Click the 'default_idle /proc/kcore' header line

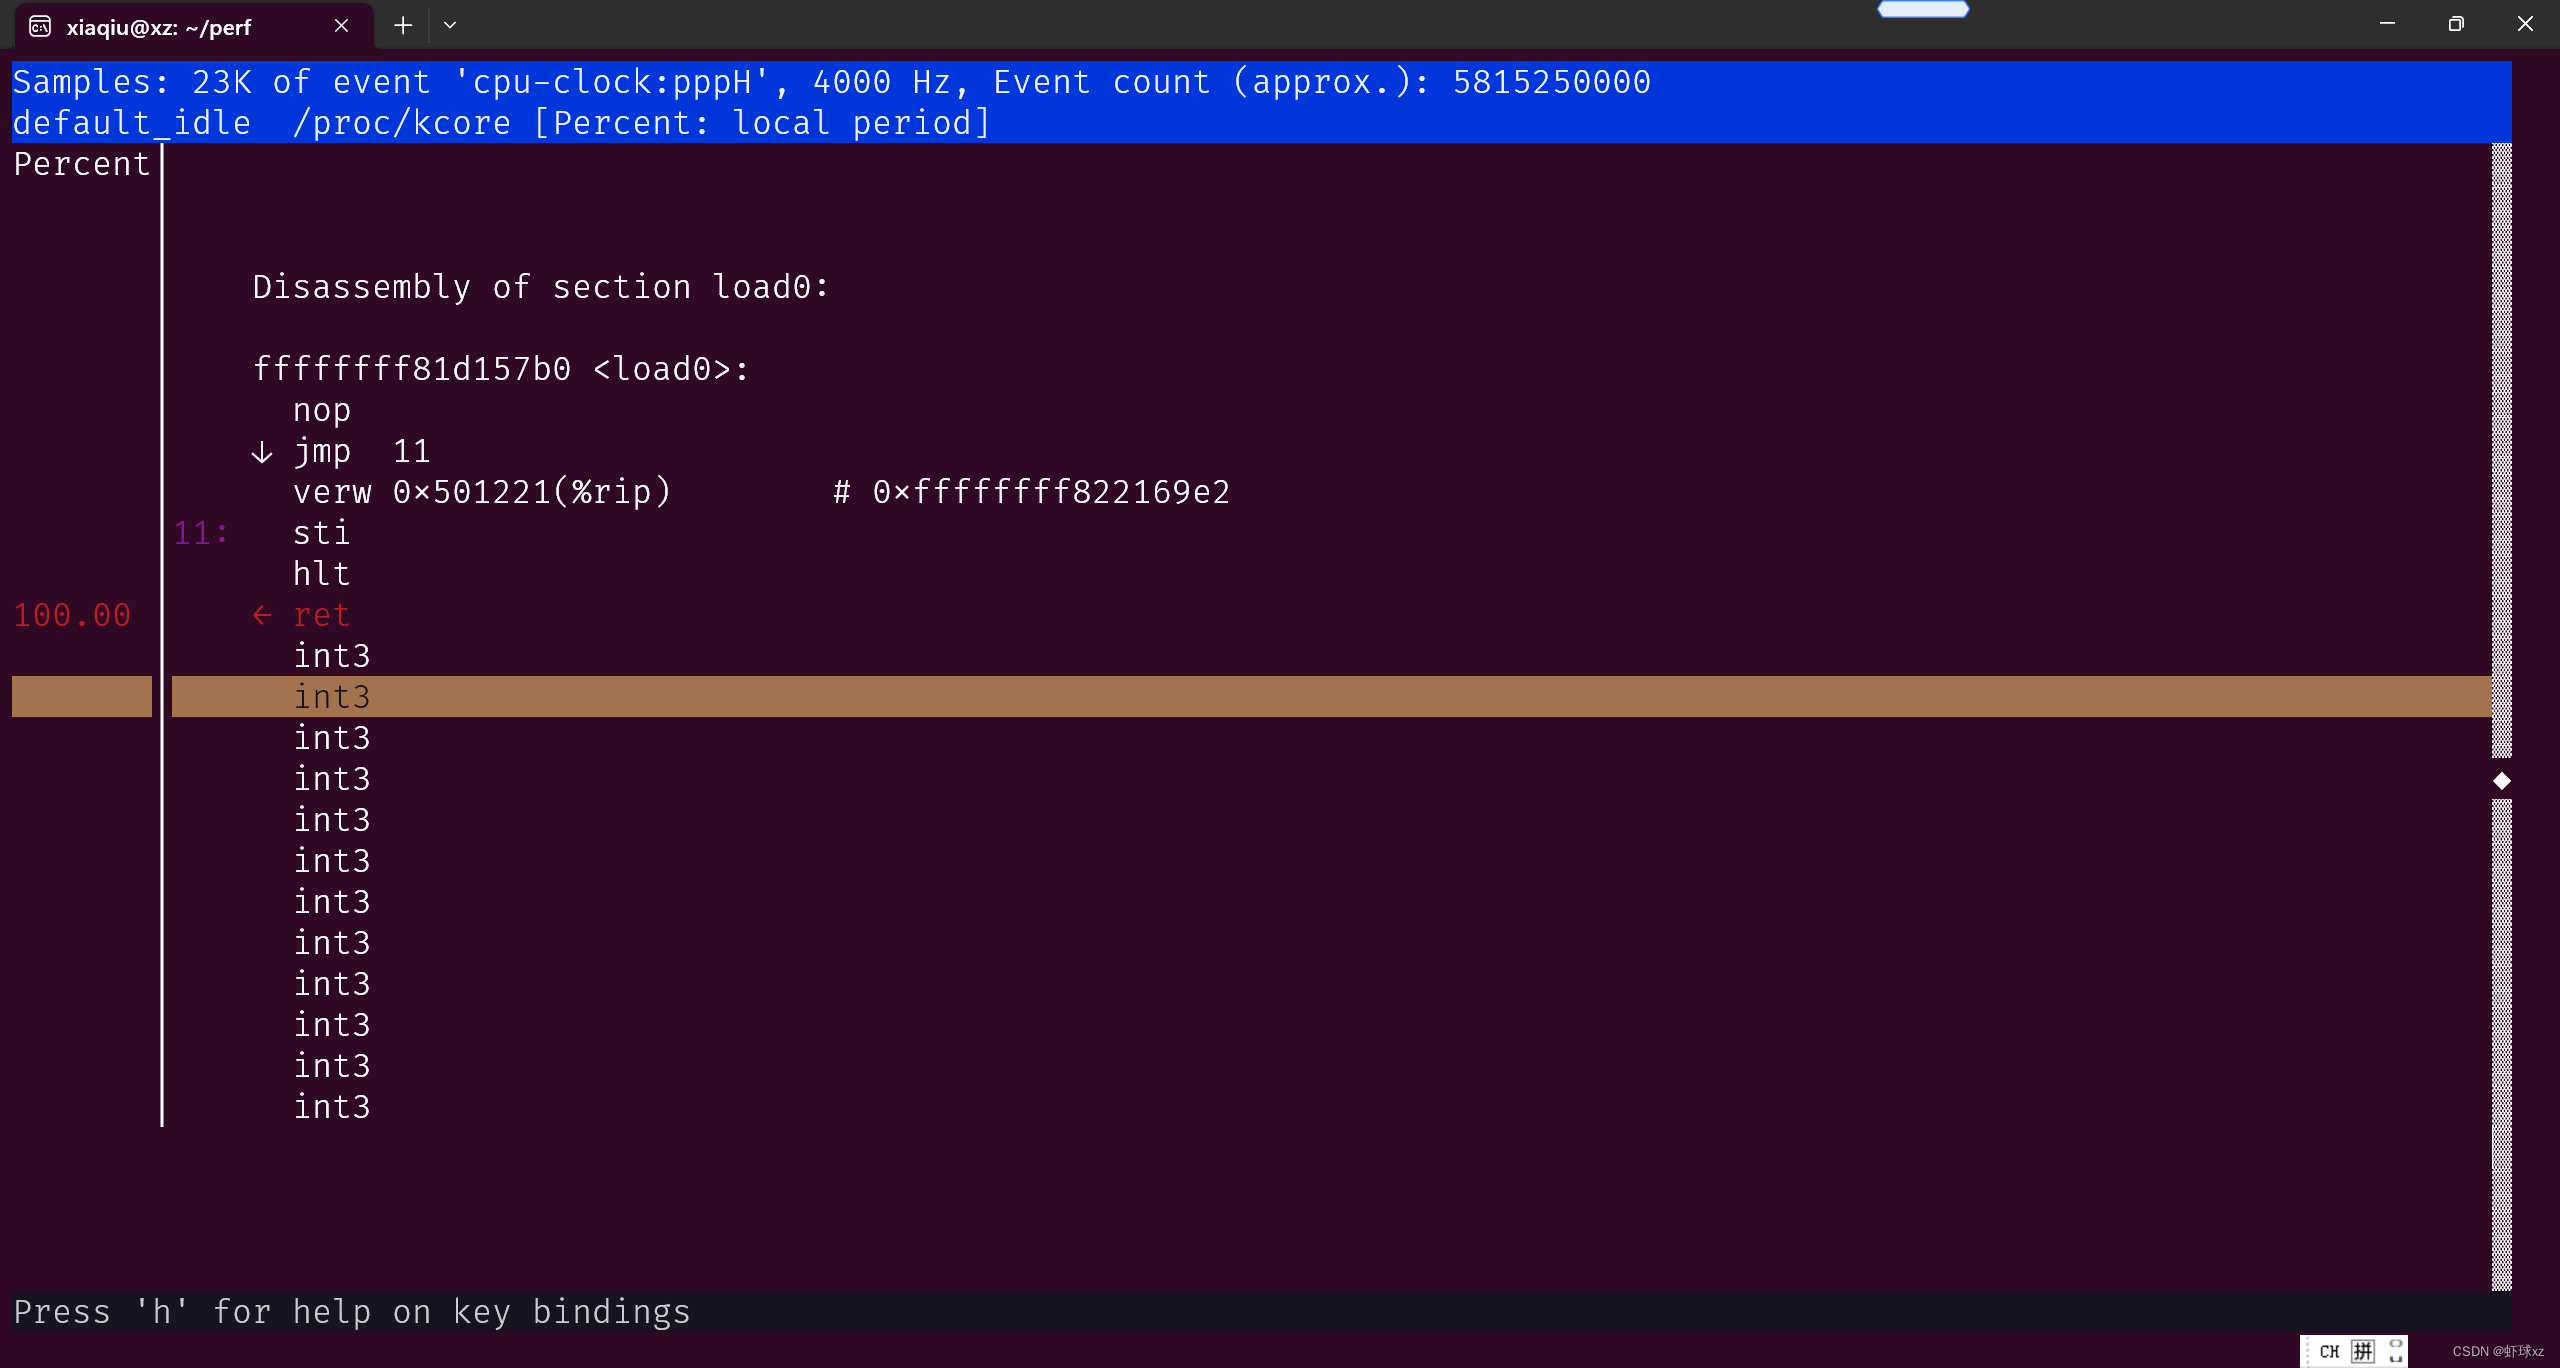501,123
